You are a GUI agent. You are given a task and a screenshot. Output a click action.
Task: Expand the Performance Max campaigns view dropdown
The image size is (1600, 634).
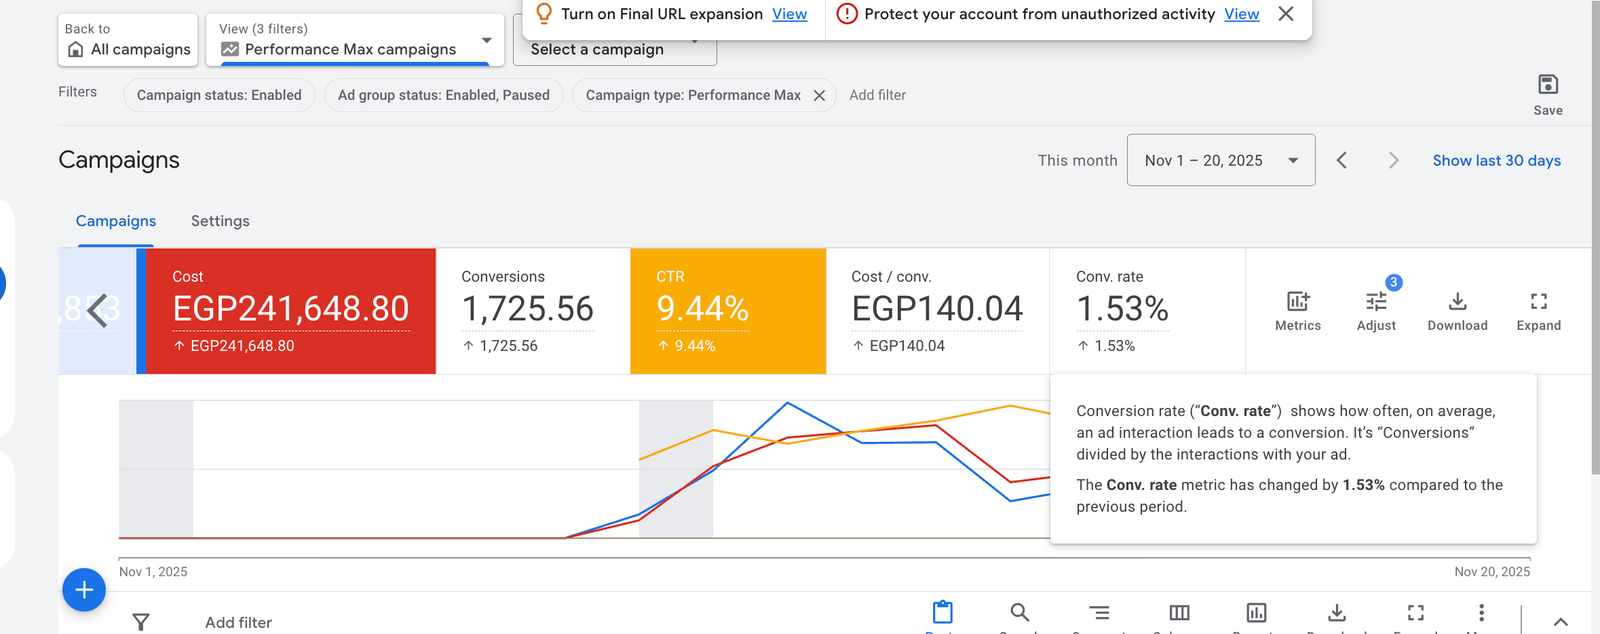486,41
